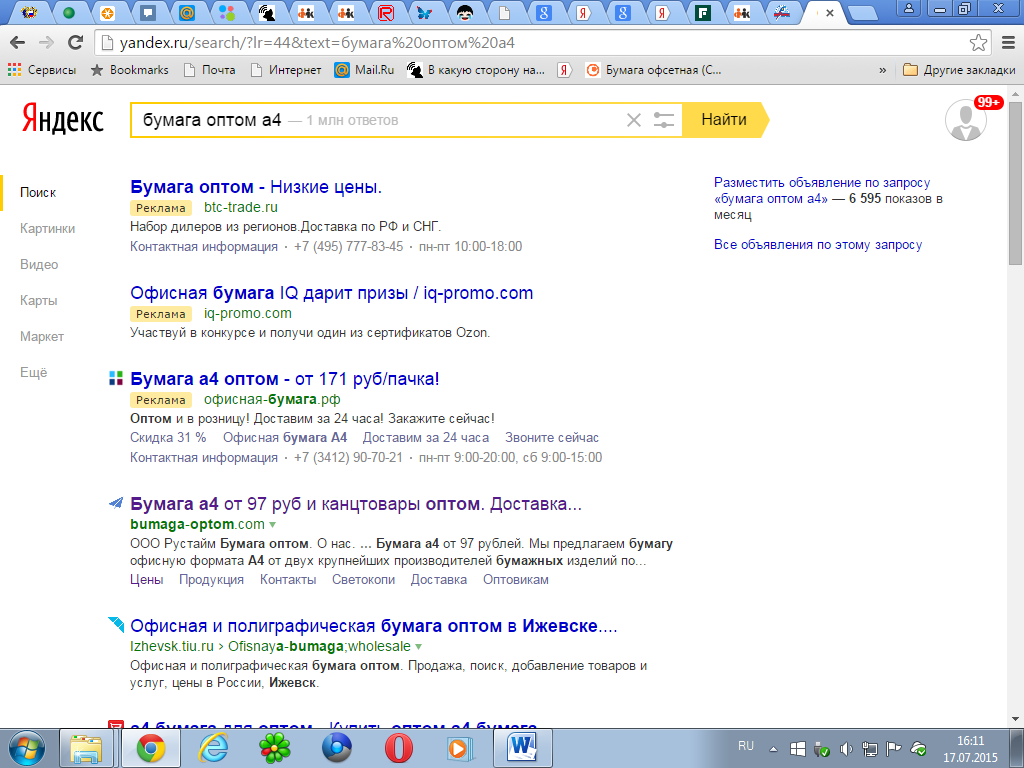The width and height of the screenshot is (1024, 768).
Task: Open 'Бумага оптом - Низкие цены' ad
Action: 256,187
